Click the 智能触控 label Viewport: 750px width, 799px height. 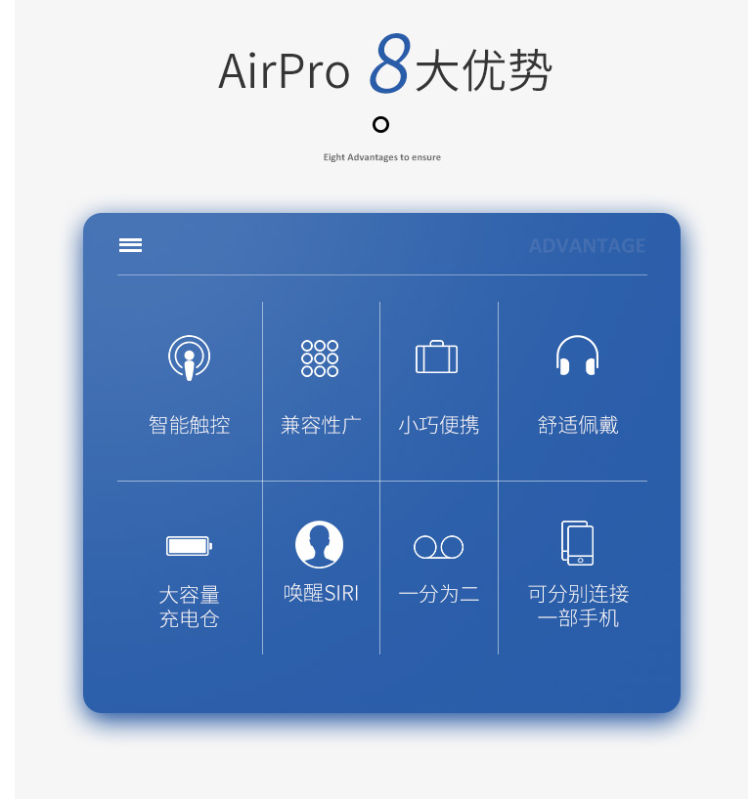pyautogui.click(x=189, y=424)
